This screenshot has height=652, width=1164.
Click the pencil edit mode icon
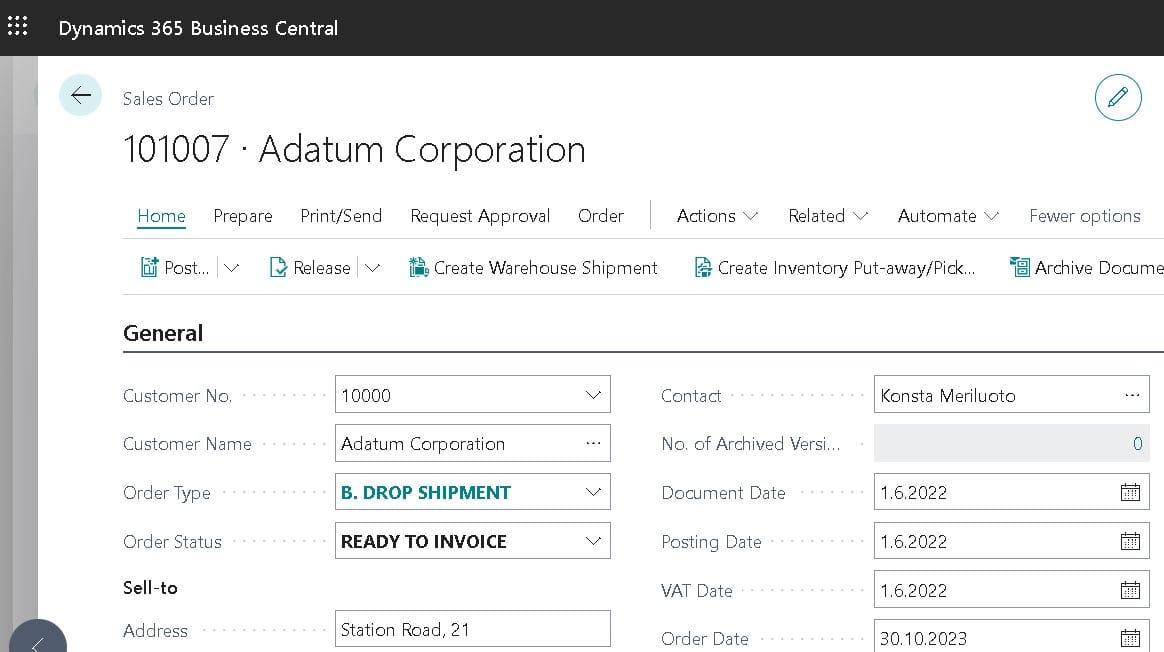tap(1118, 97)
